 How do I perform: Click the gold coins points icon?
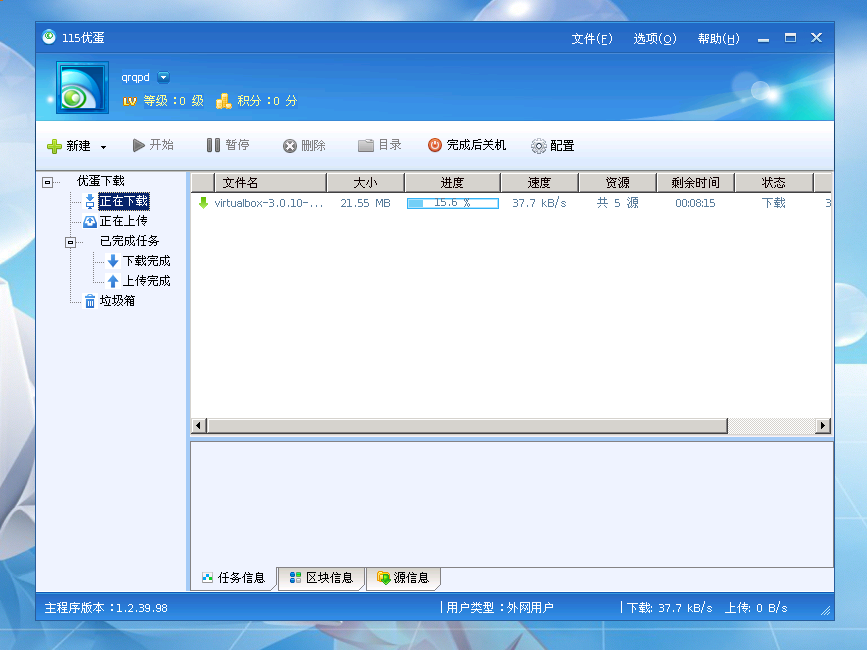point(223,101)
